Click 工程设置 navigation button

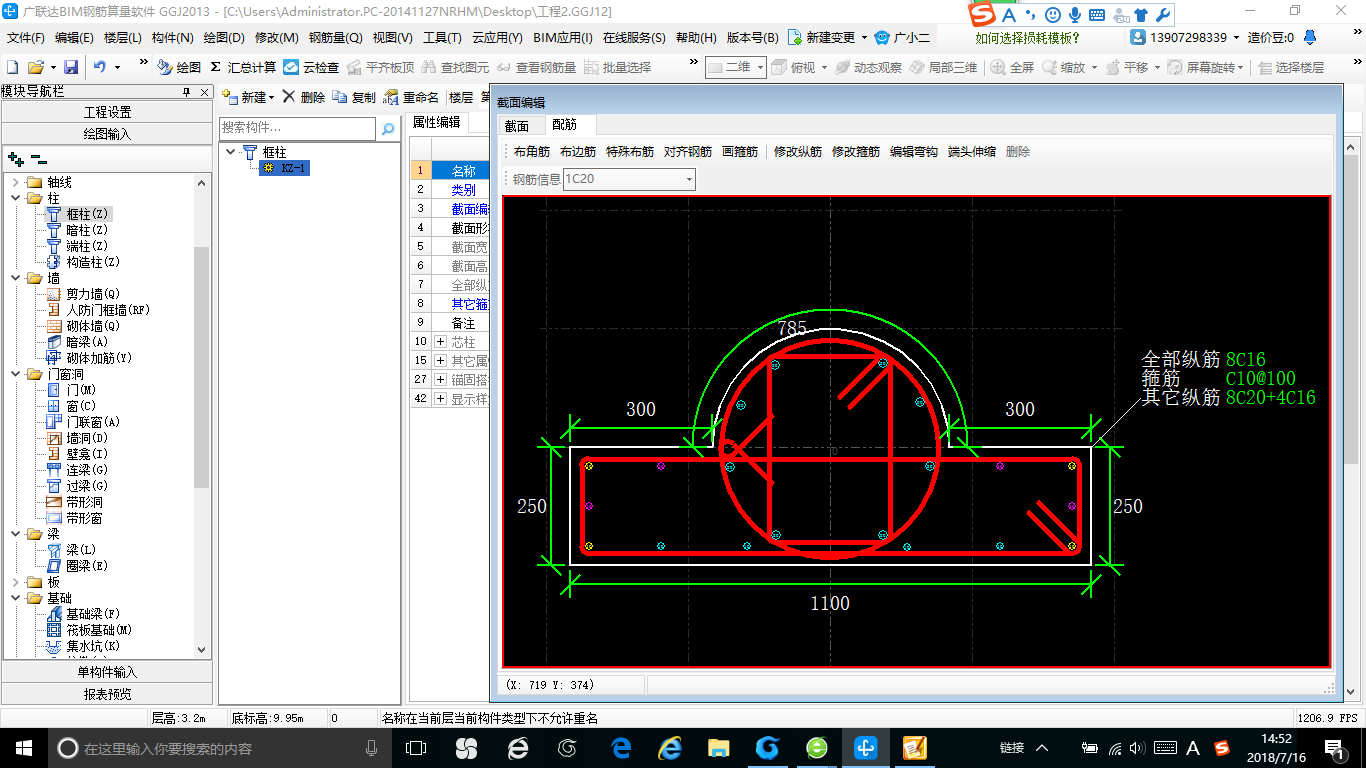pyautogui.click(x=107, y=112)
